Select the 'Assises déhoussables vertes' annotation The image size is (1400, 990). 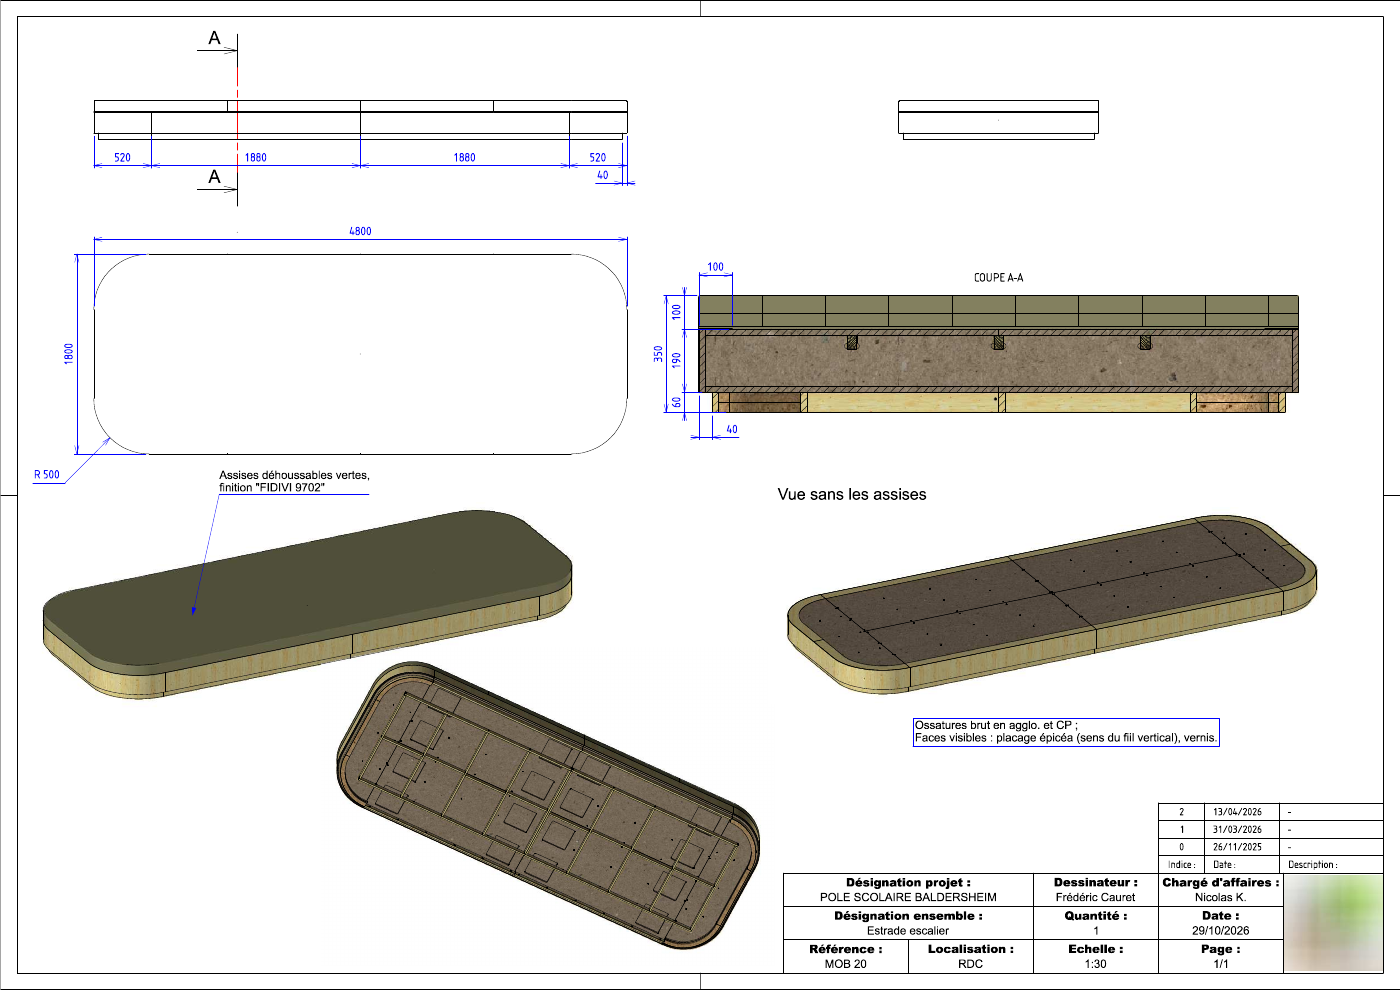point(294,481)
